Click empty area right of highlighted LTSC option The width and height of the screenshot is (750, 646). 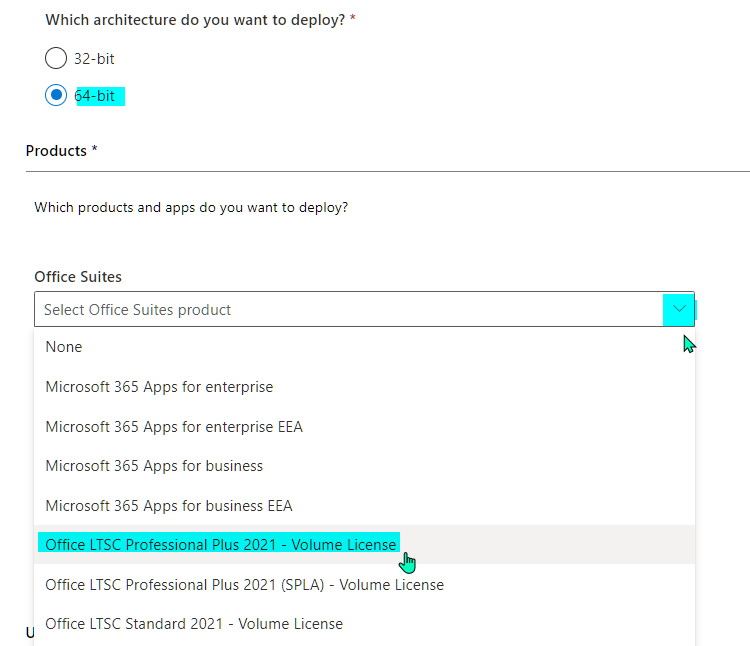(550, 545)
